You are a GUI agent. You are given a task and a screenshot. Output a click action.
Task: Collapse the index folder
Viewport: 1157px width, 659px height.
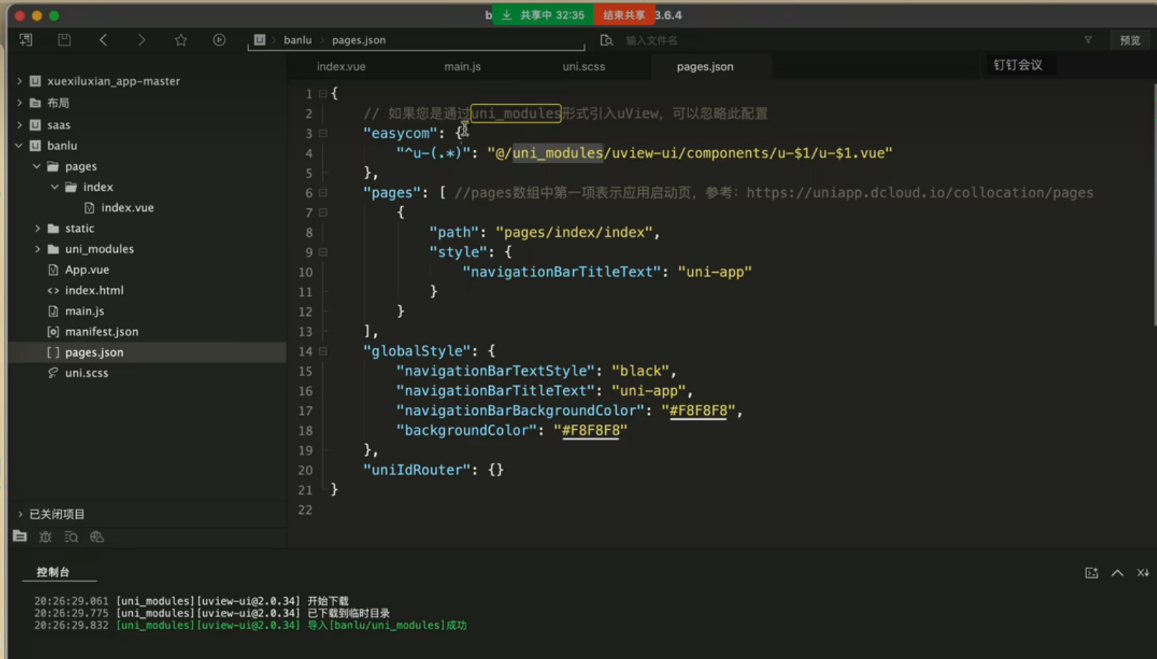coord(55,187)
